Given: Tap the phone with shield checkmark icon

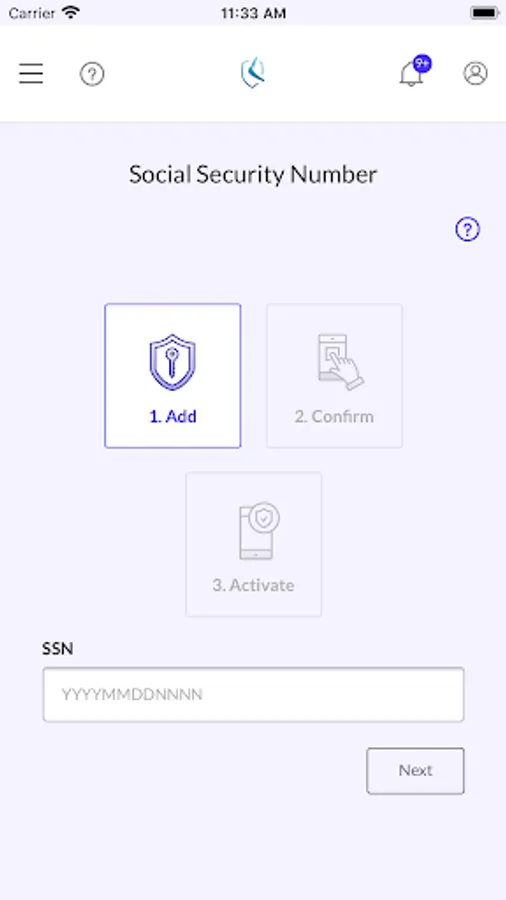Looking at the screenshot, I should [x=259, y=531].
